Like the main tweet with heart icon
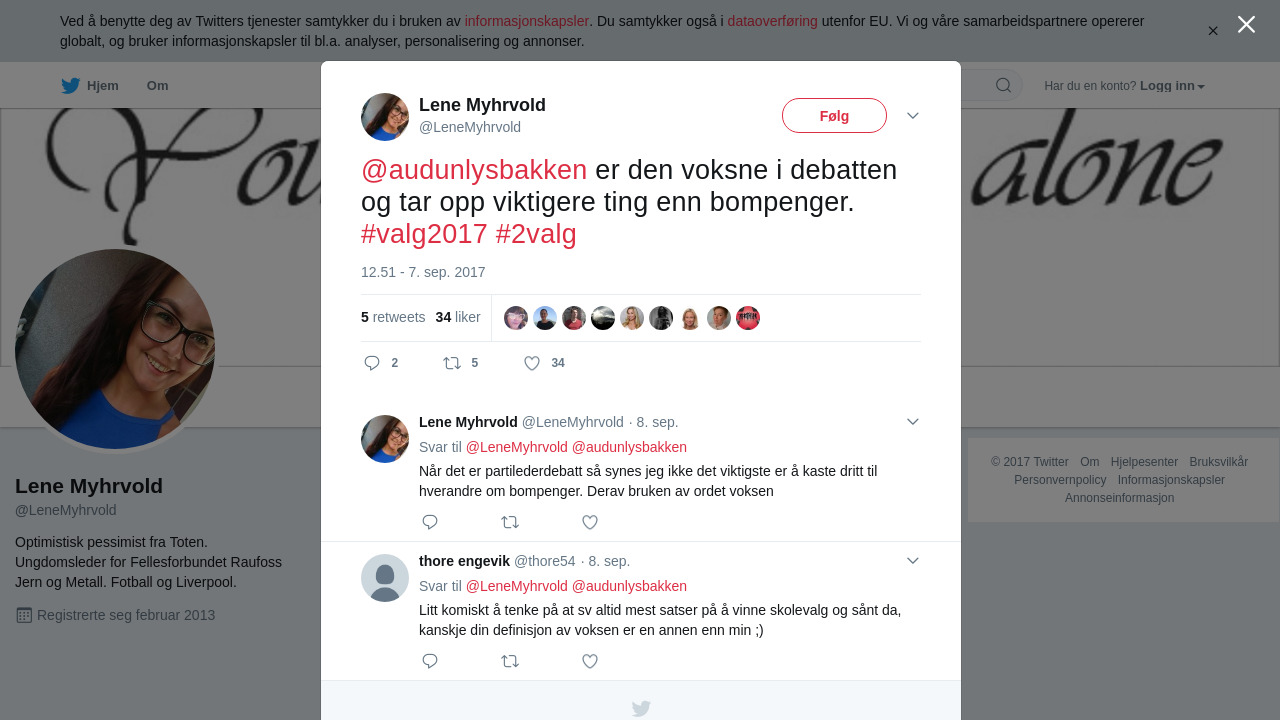Viewport: 1280px width, 720px height. point(532,363)
